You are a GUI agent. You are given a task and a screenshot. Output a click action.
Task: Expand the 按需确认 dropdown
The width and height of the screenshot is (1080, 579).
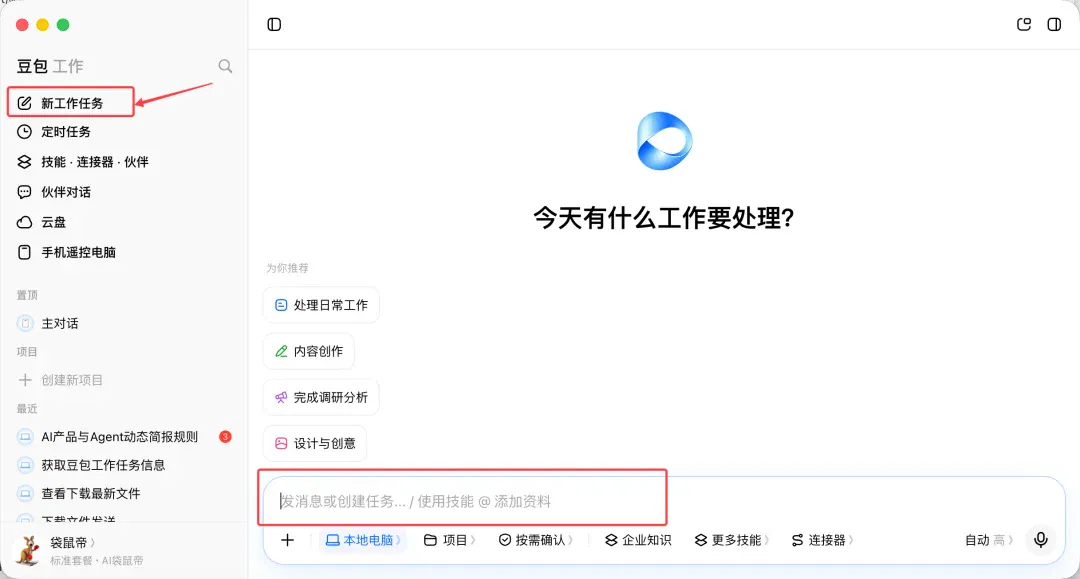pos(536,540)
